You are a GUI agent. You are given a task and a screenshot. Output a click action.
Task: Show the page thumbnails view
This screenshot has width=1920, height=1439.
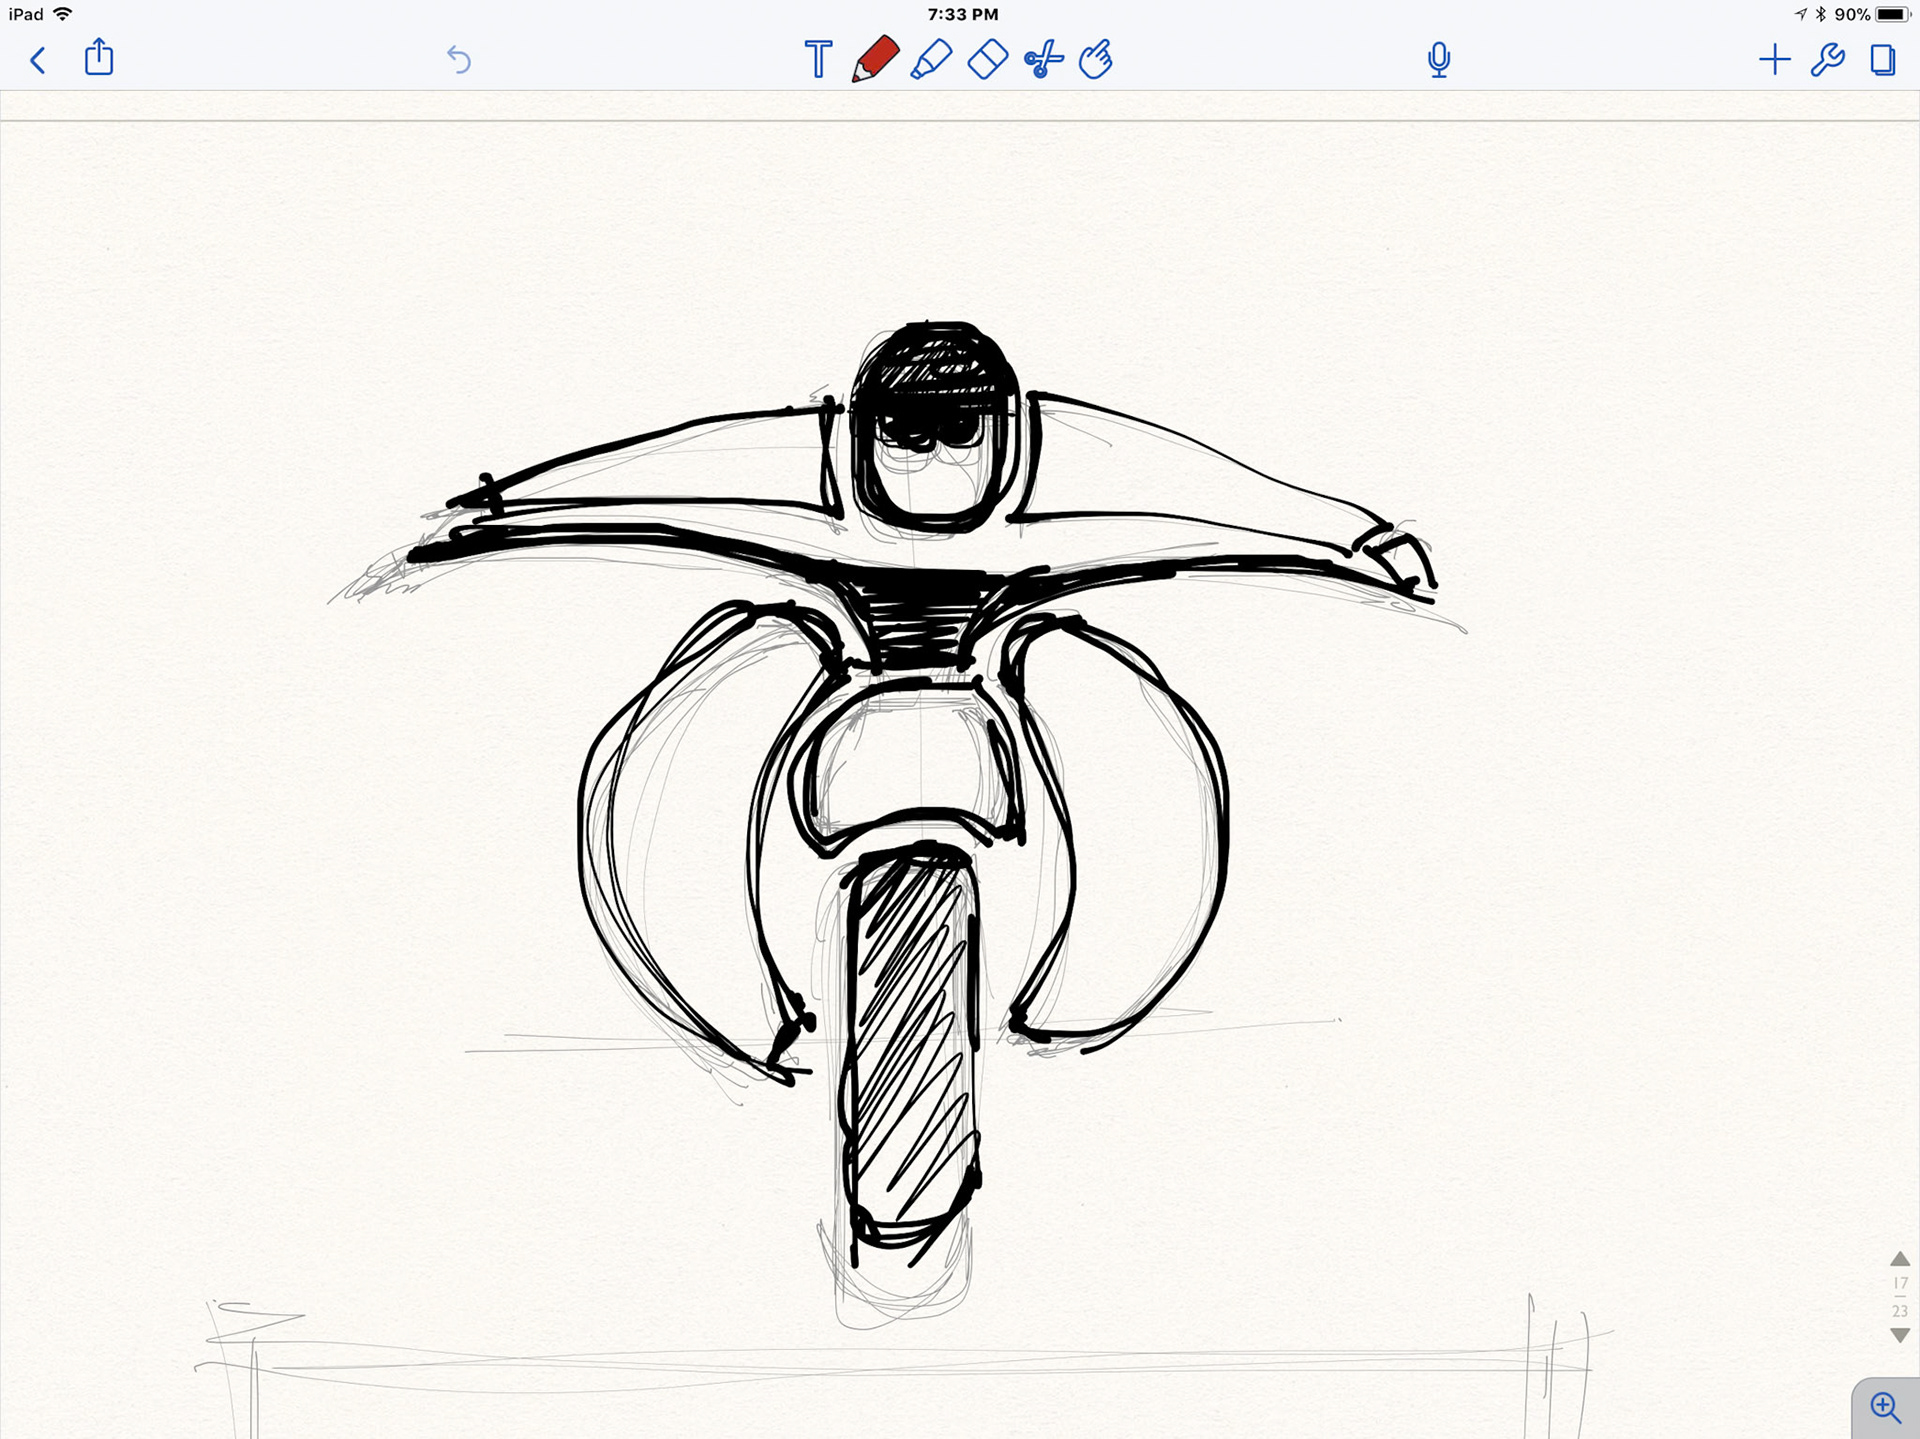tap(1882, 60)
